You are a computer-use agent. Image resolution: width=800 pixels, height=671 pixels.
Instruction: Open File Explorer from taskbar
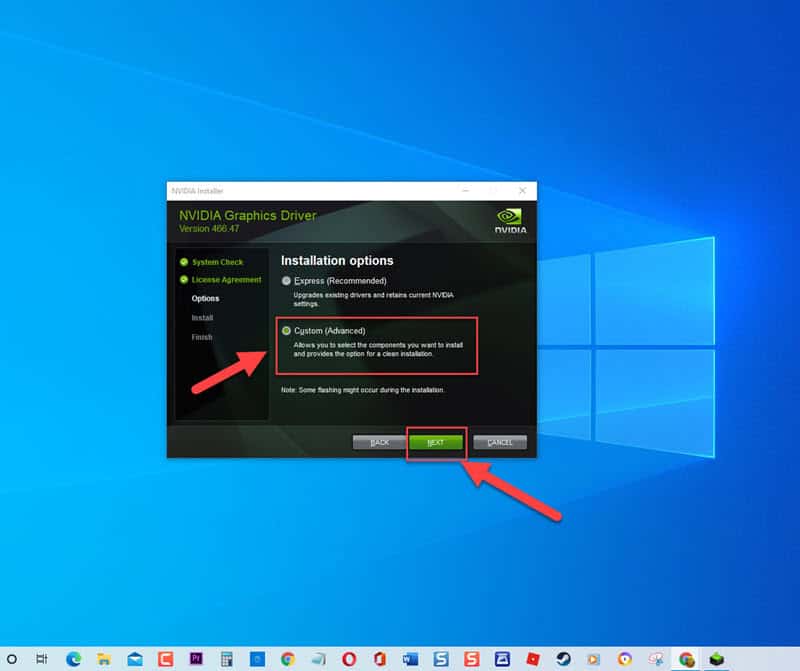pyautogui.click(x=104, y=659)
